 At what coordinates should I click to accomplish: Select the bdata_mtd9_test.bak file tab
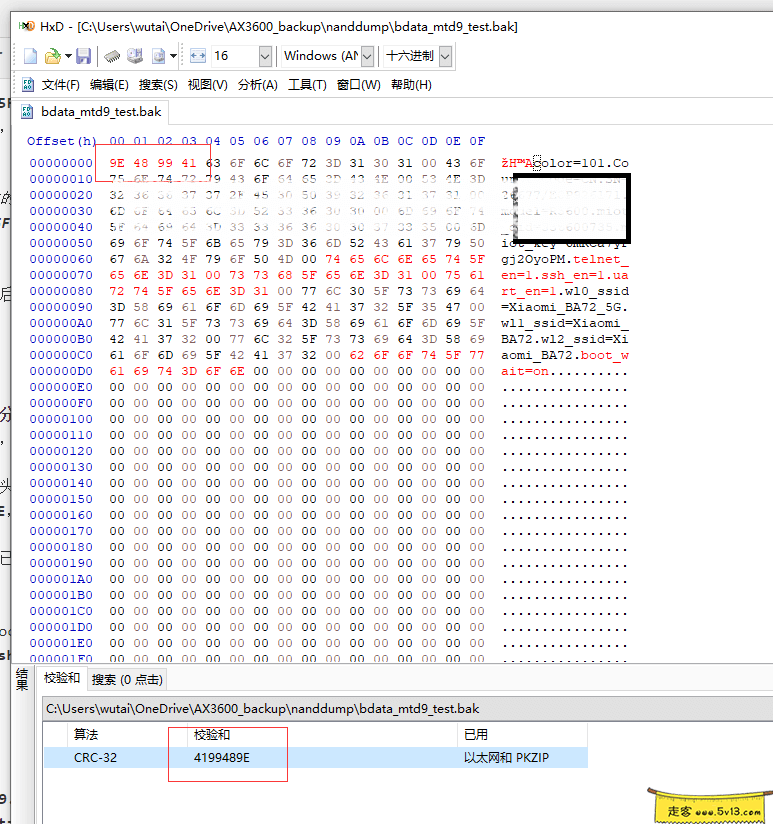click(91, 112)
